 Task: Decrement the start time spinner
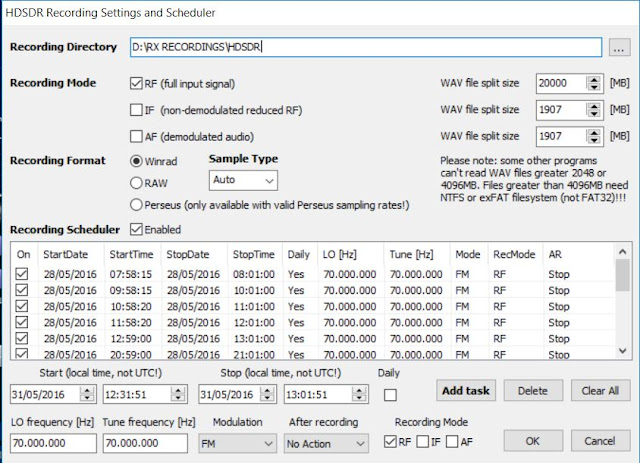(178, 398)
